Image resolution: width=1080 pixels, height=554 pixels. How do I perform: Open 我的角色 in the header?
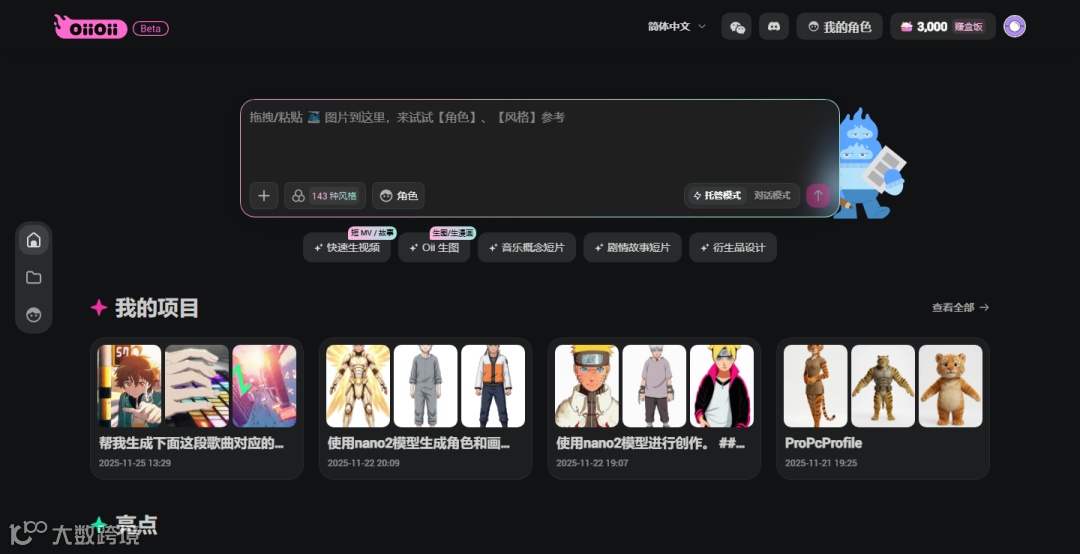840,27
